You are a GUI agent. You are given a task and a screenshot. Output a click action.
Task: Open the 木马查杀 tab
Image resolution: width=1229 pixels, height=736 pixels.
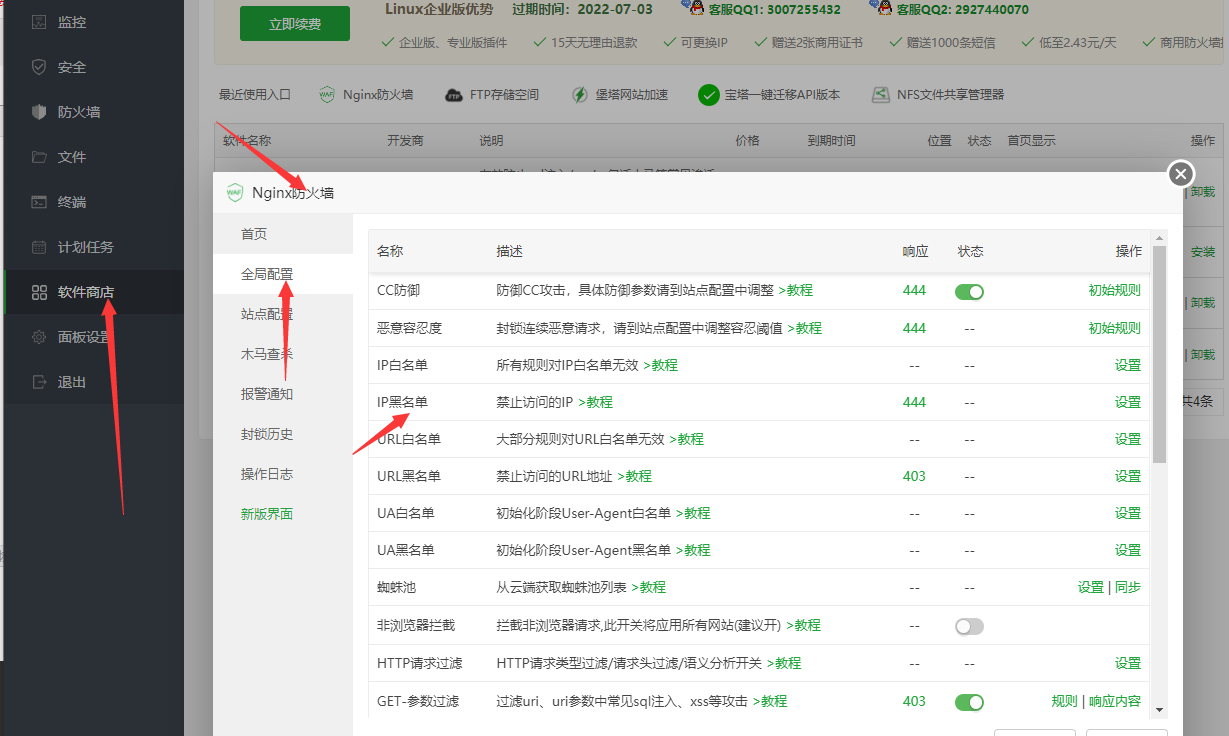283,354
